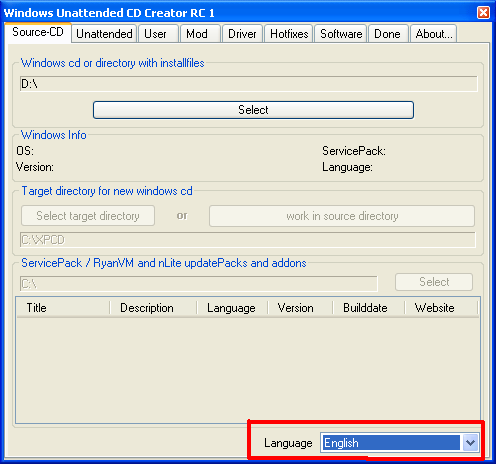Click the ServicePack Select button
496x464 pixels.
(434, 282)
